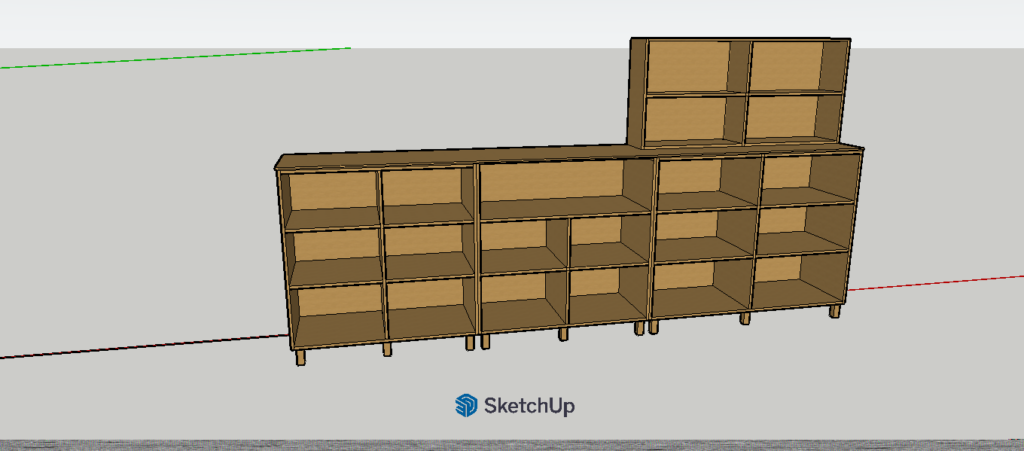
Task: Click the leftmost cabinet leg
Action: click(x=300, y=358)
